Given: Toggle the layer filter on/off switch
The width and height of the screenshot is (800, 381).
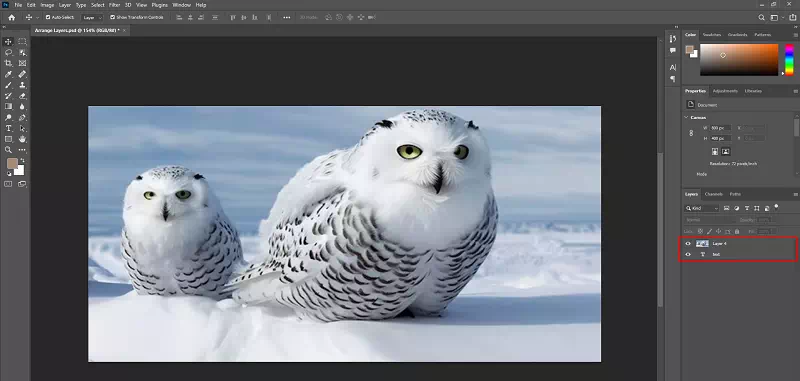Looking at the screenshot, I should pos(777,207).
